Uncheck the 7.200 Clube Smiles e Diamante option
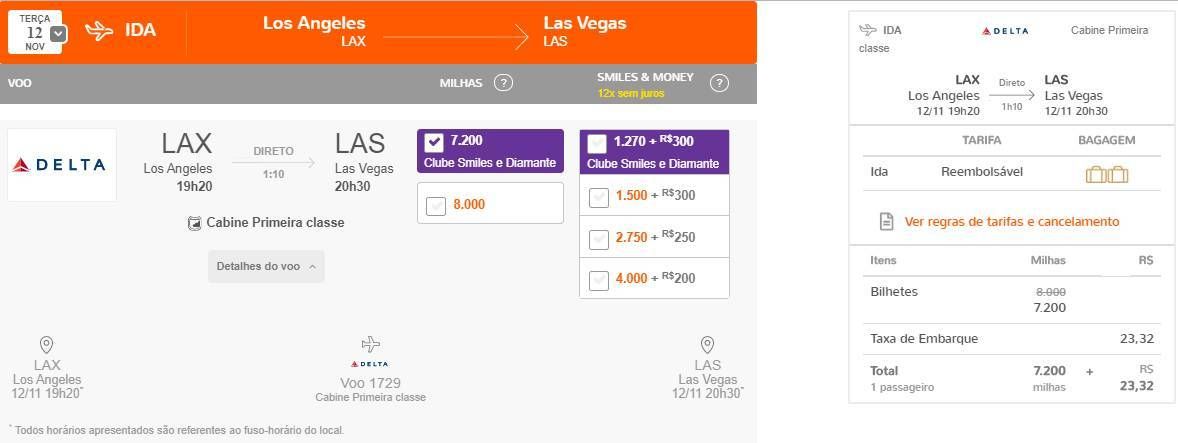The width and height of the screenshot is (1178, 443). click(434, 143)
